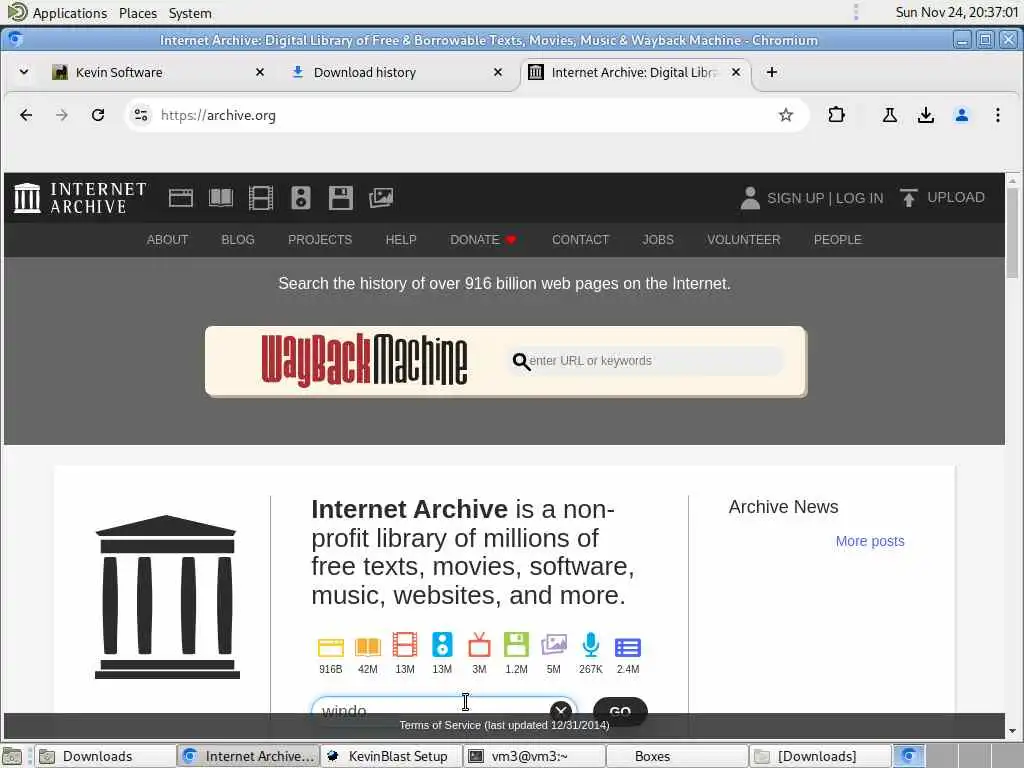1024x768 pixels.
Task: Switch to the Boxes window in taskbar
Action: [x=678, y=756]
